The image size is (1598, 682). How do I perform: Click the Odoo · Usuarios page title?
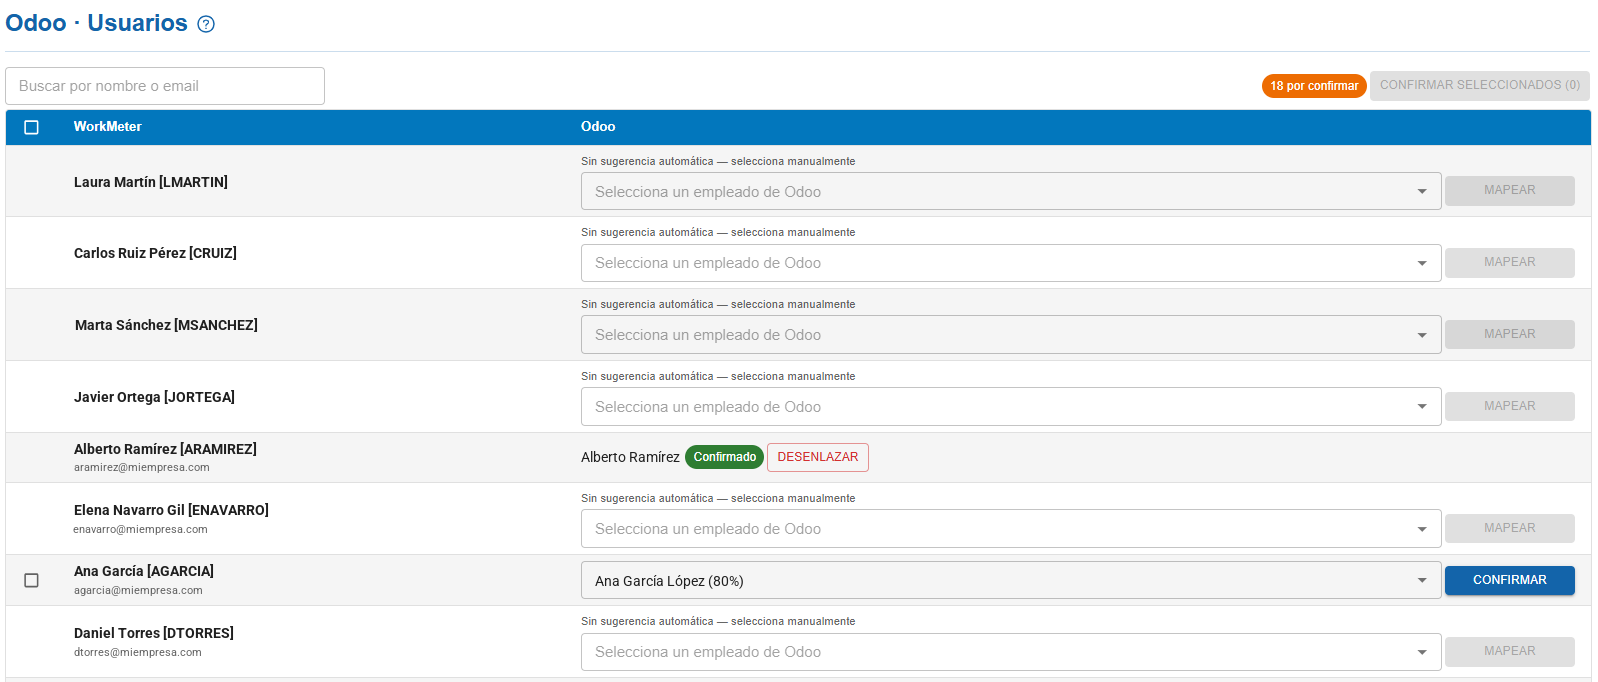[96, 23]
